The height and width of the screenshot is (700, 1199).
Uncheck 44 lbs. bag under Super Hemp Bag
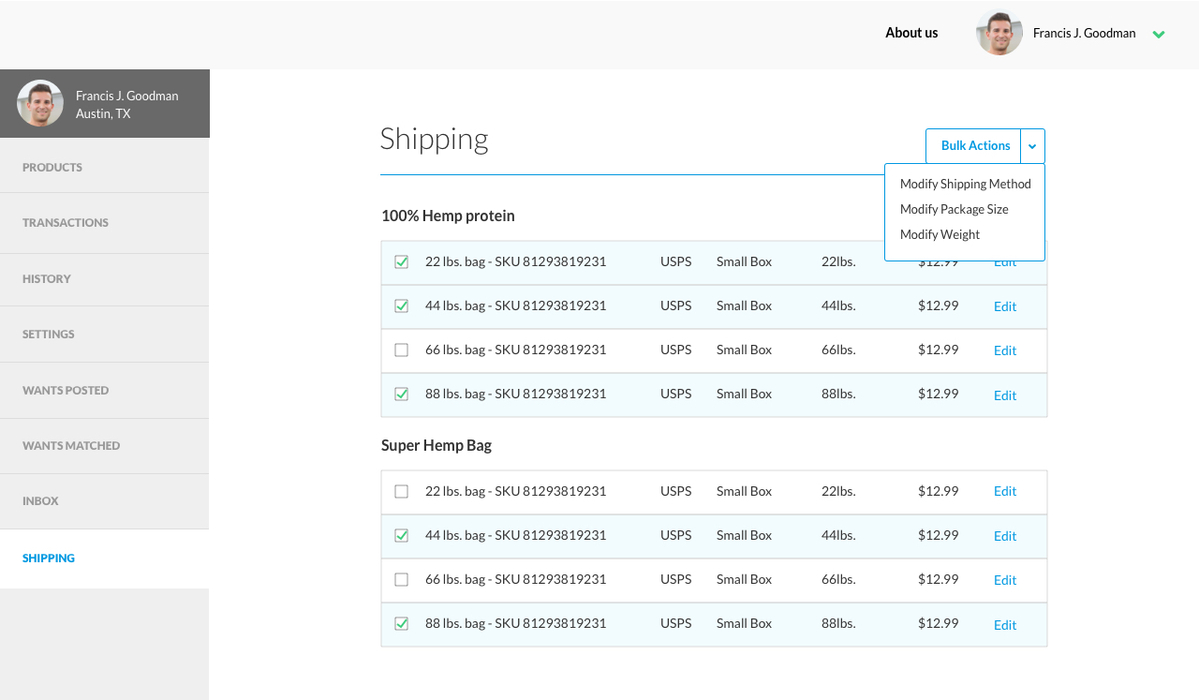[401, 536]
